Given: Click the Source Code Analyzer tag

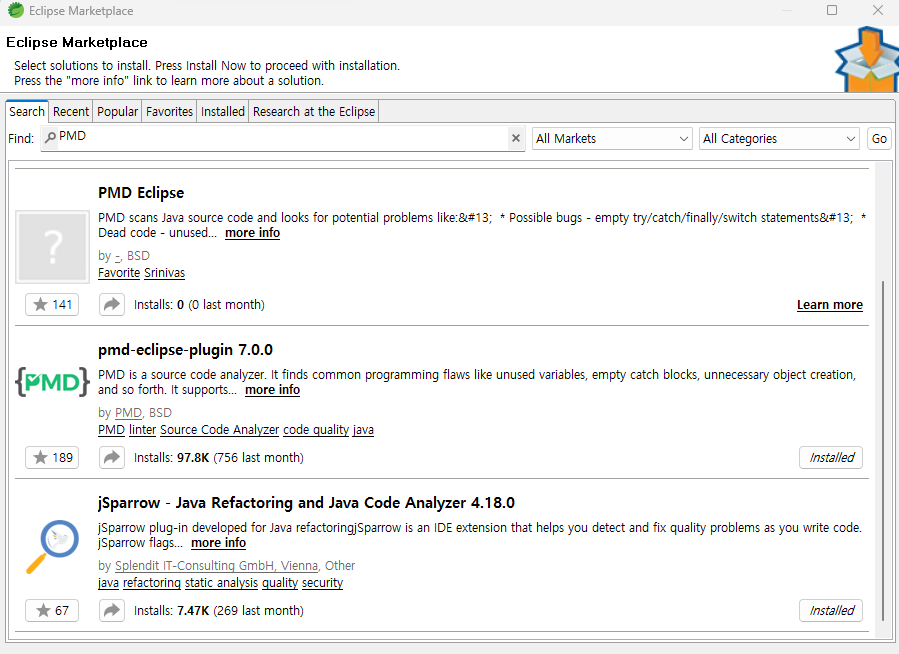Looking at the screenshot, I should pyautogui.click(x=220, y=430).
